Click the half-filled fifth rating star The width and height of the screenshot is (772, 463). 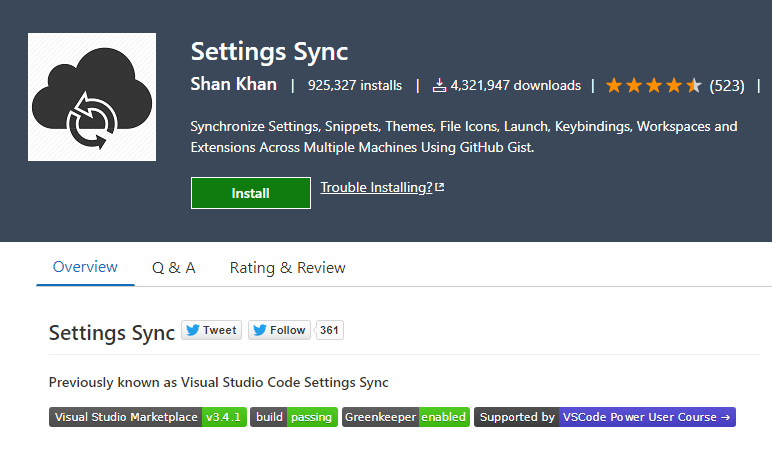pos(694,86)
